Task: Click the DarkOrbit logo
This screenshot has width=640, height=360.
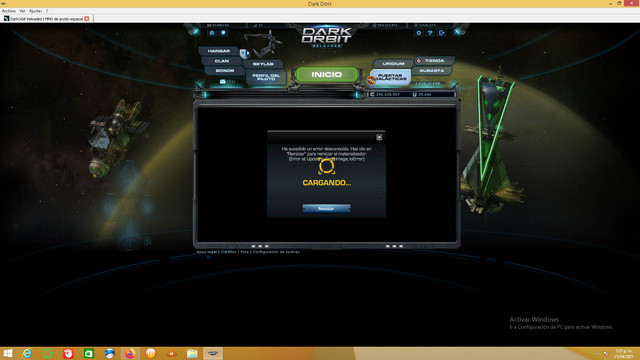Action: click(326, 37)
